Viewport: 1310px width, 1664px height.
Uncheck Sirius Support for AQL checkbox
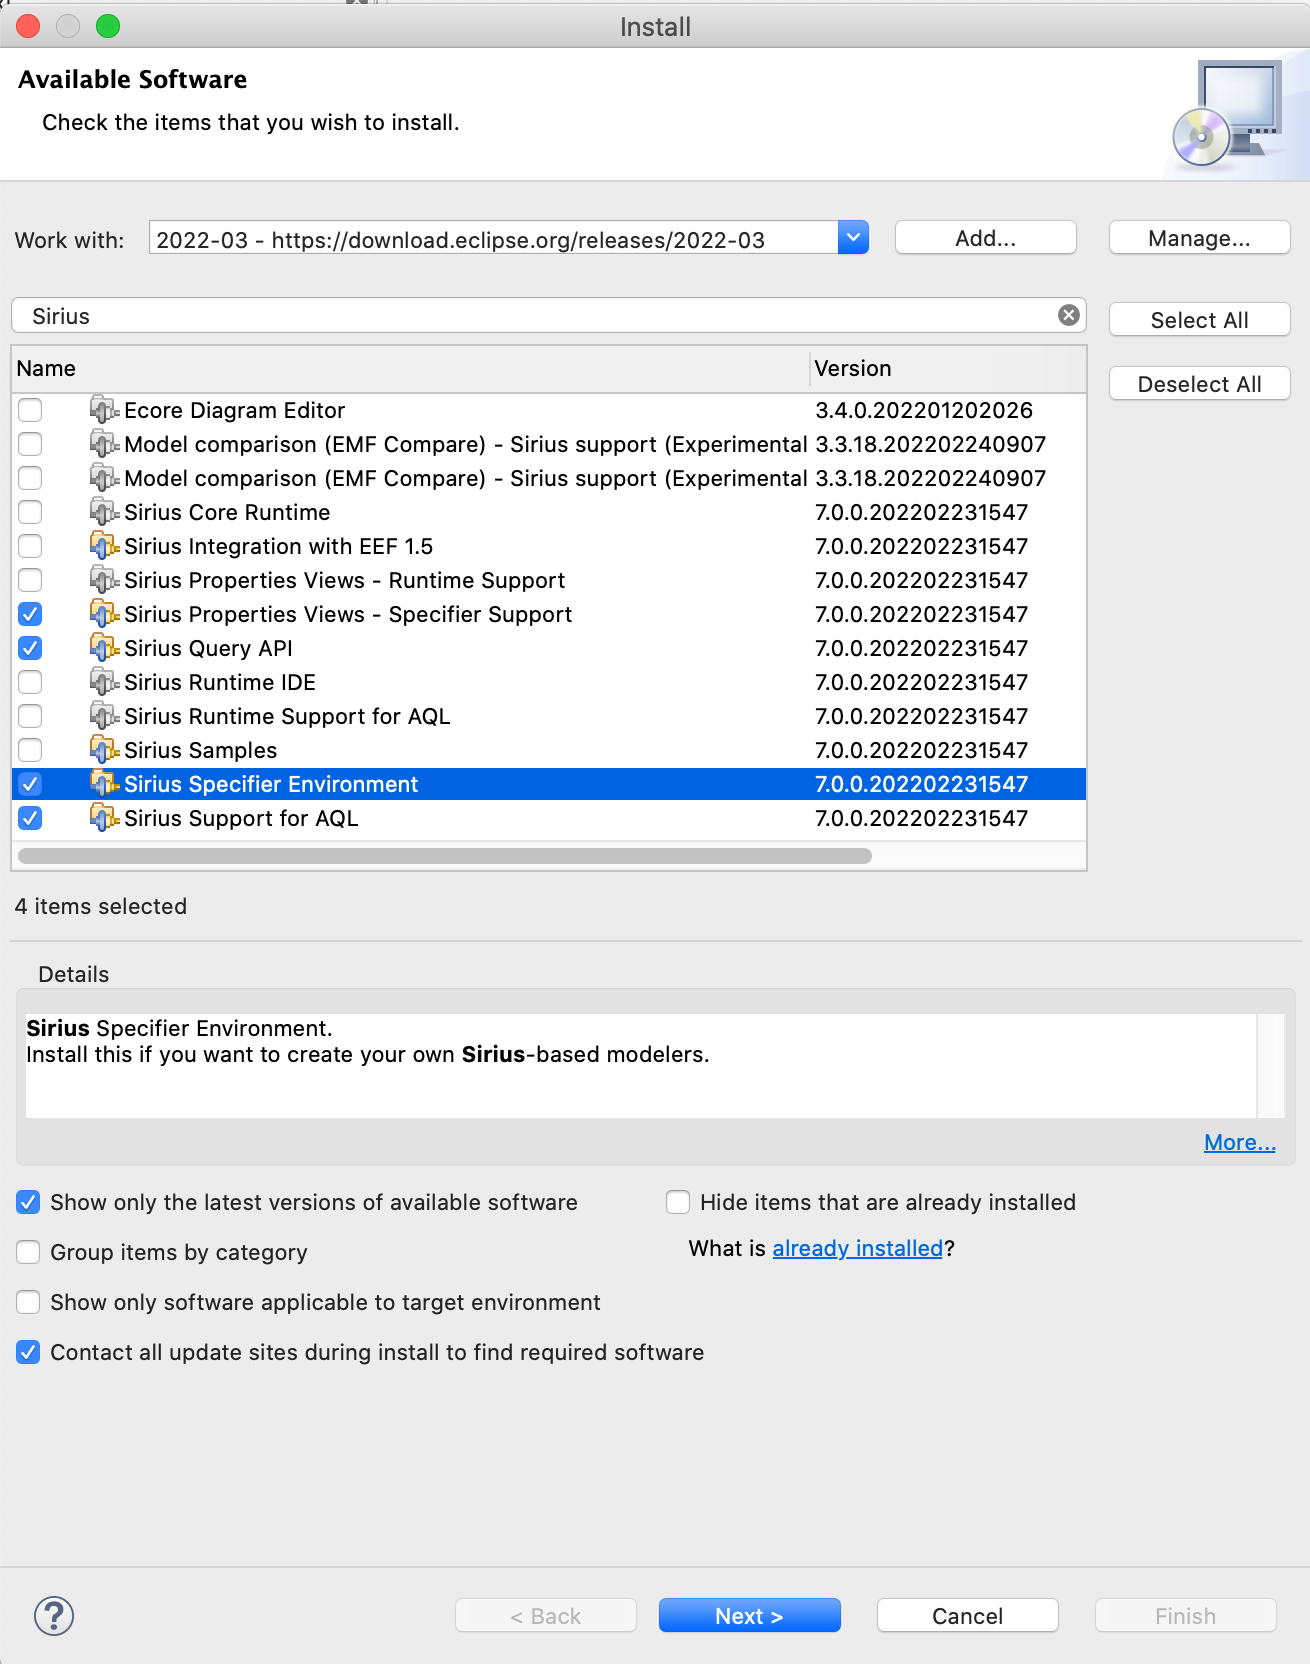(30, 818)
